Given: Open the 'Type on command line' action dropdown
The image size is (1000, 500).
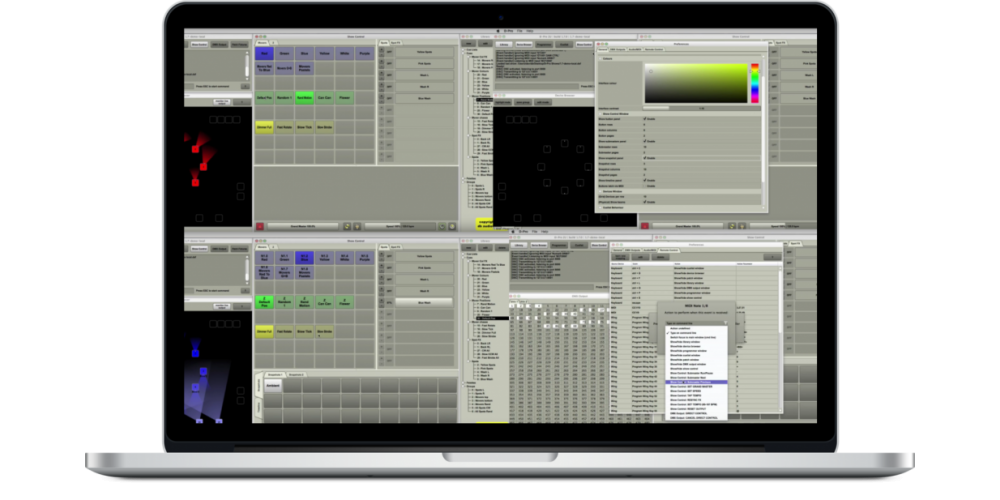Looking at the screenshot, I should [697, 323].
